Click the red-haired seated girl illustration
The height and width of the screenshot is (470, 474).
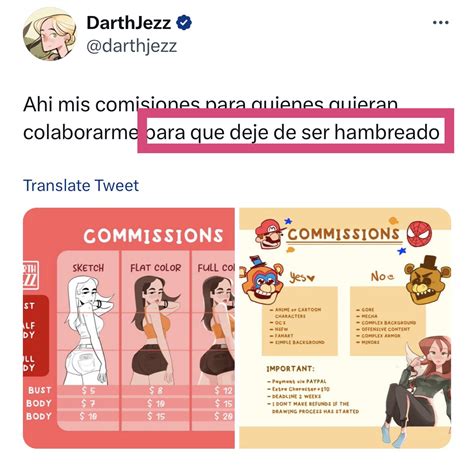tap(417, 392)
